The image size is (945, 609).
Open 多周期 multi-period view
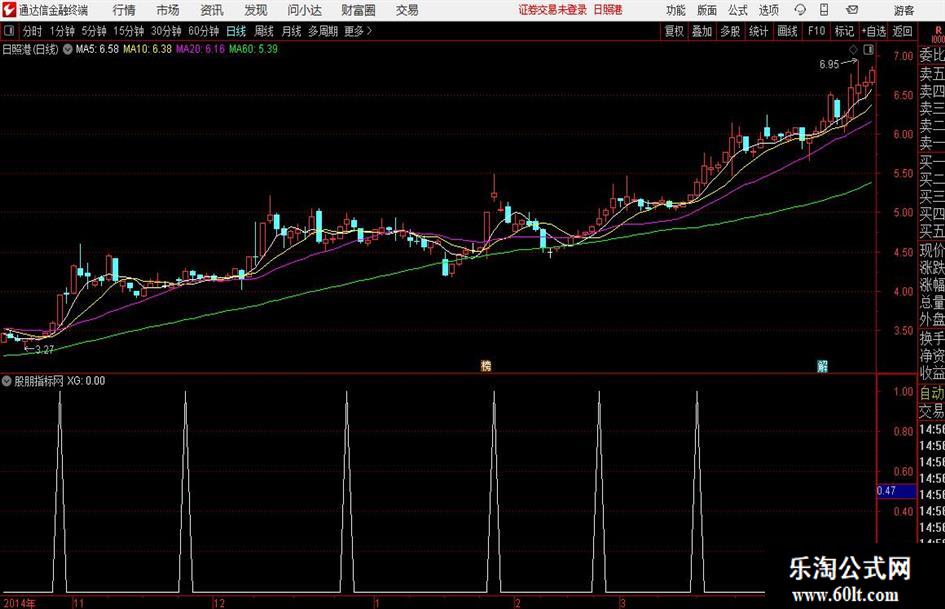click(x=323, y=31)
